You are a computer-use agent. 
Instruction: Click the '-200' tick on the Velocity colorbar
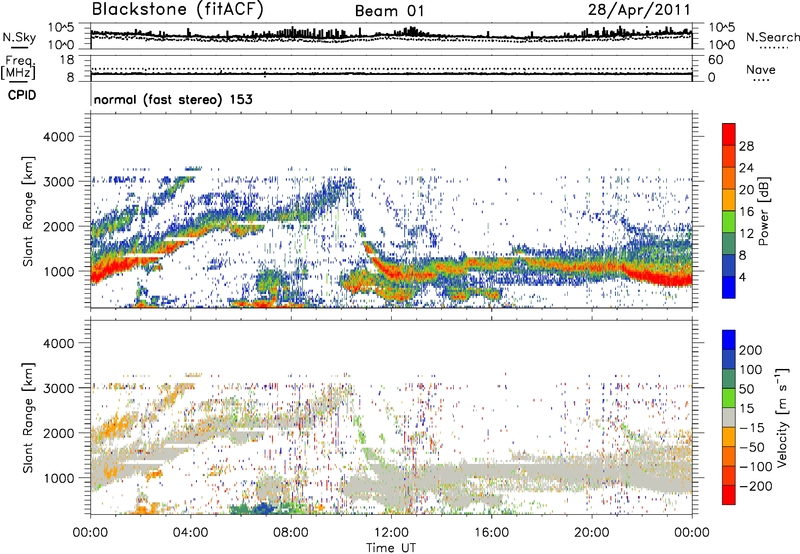(x=755, y=486)
